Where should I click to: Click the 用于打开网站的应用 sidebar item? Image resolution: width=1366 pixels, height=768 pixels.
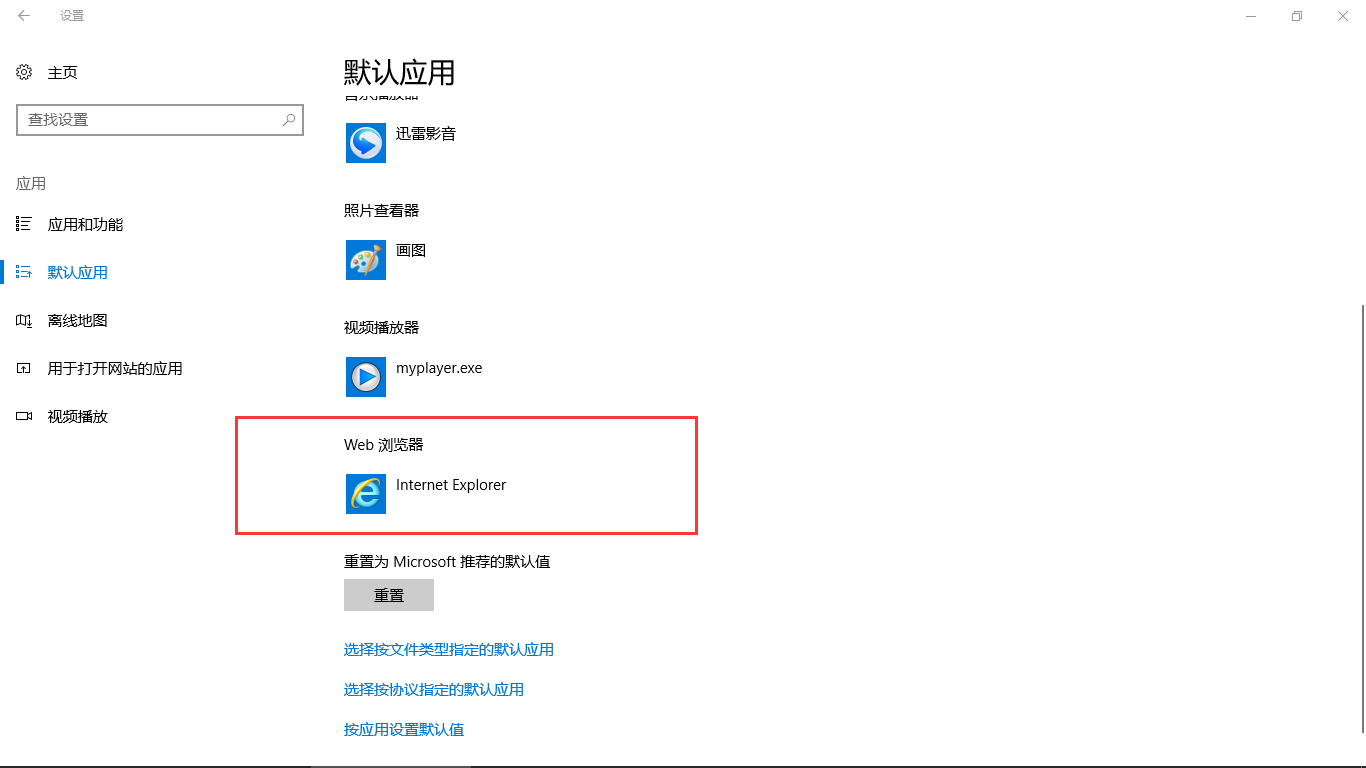(x=115, y=368)
